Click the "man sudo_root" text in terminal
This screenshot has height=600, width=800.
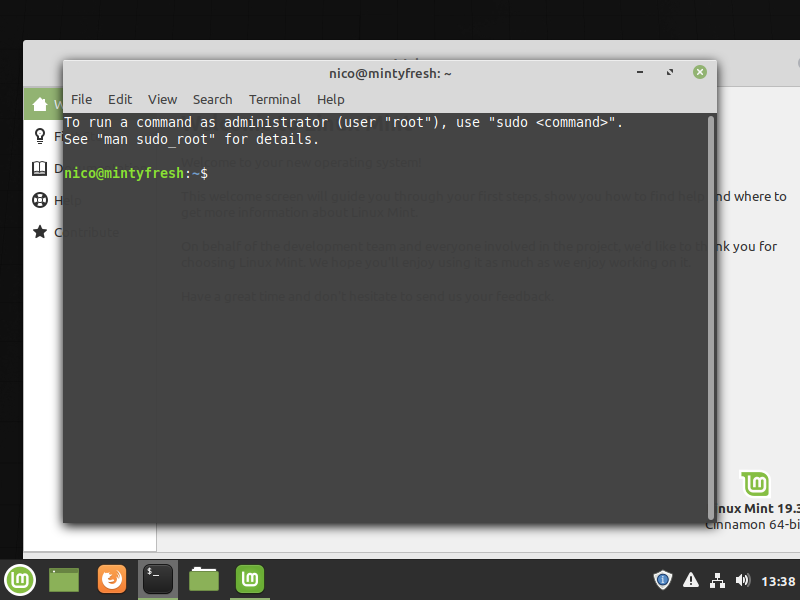156,140
